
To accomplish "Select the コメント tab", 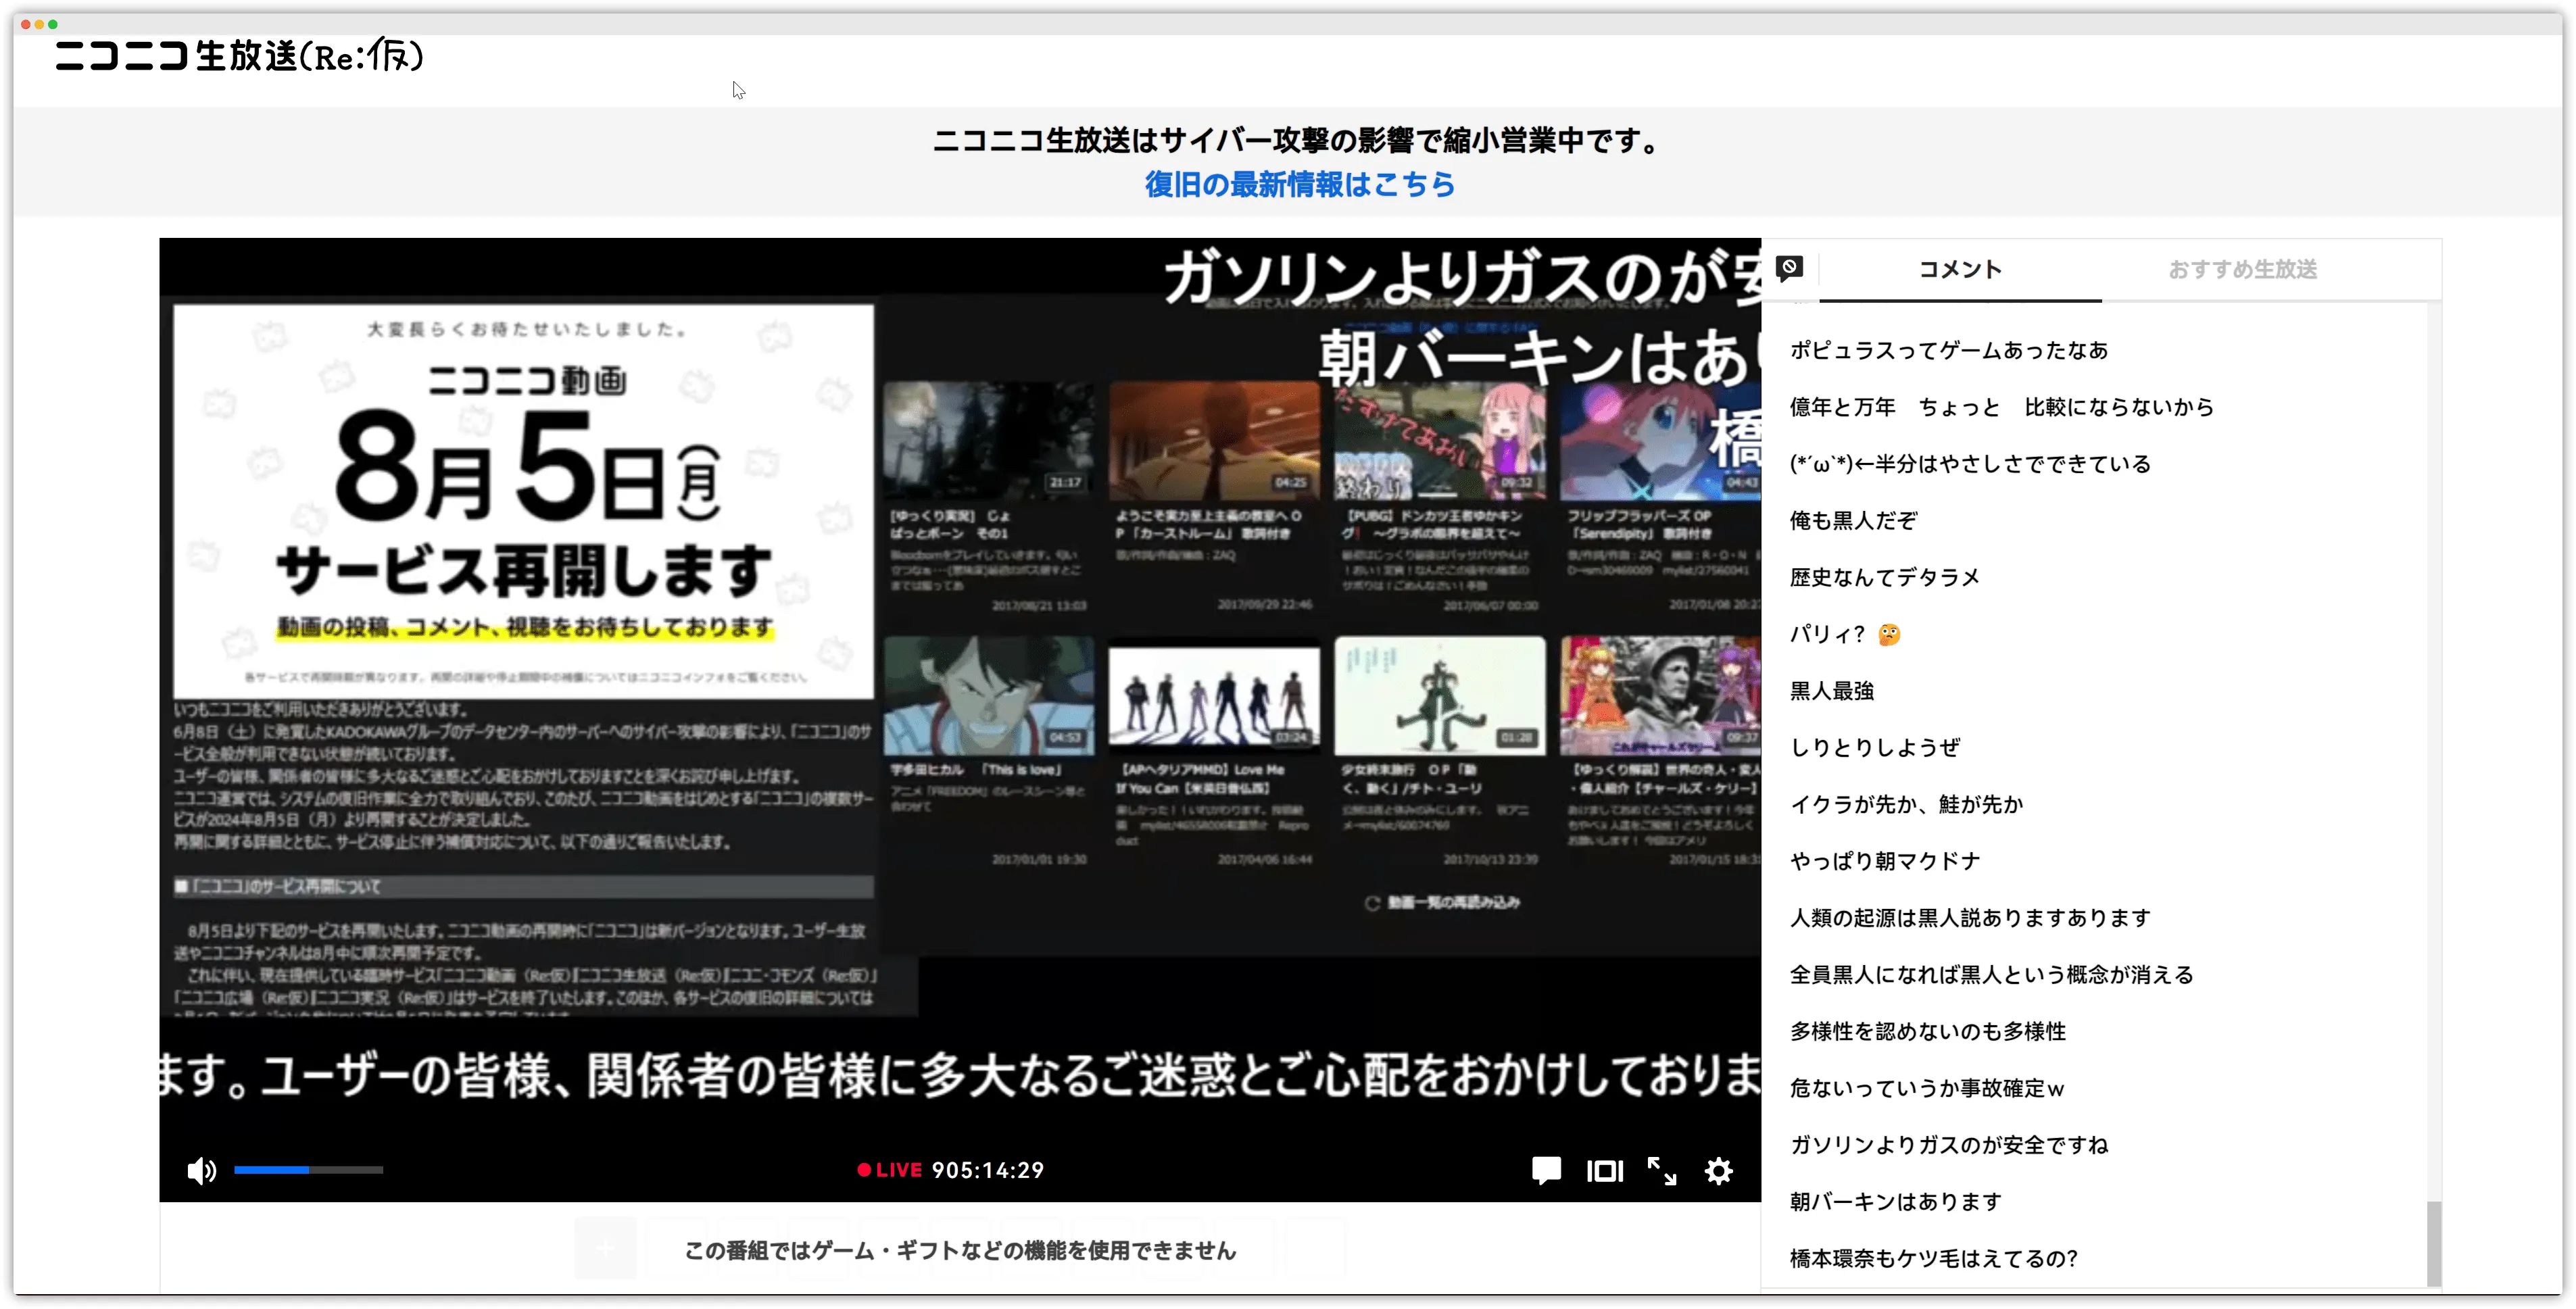I will 1960,269.
